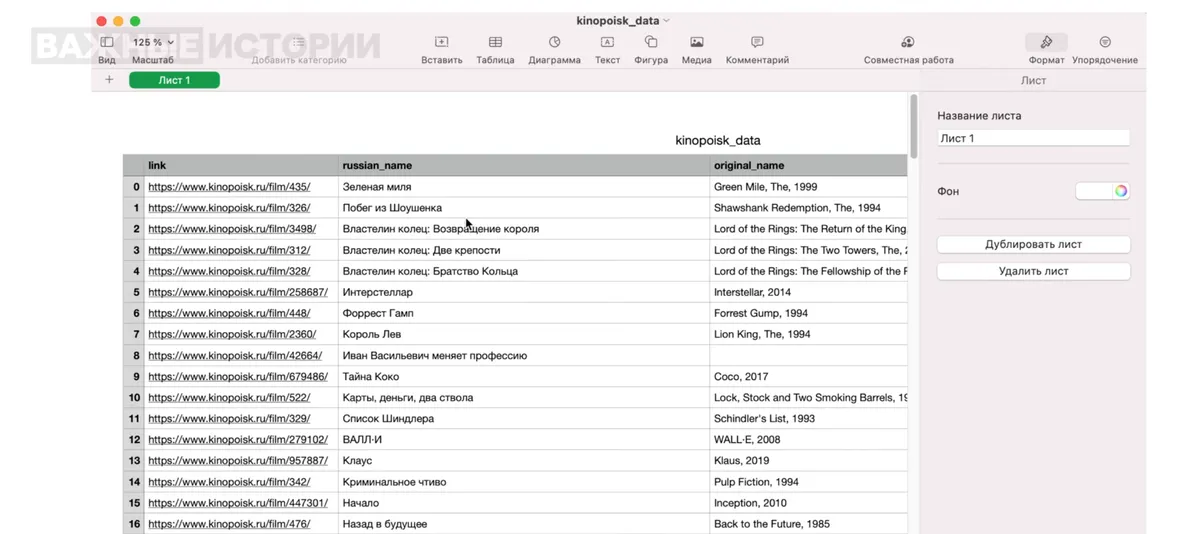Open the color wheel next to Фон

pos(1121,191)
